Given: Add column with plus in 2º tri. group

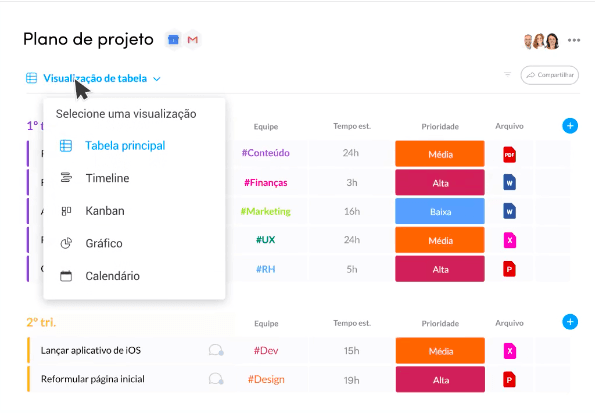Looking at the screenshot, I should 570,322.
